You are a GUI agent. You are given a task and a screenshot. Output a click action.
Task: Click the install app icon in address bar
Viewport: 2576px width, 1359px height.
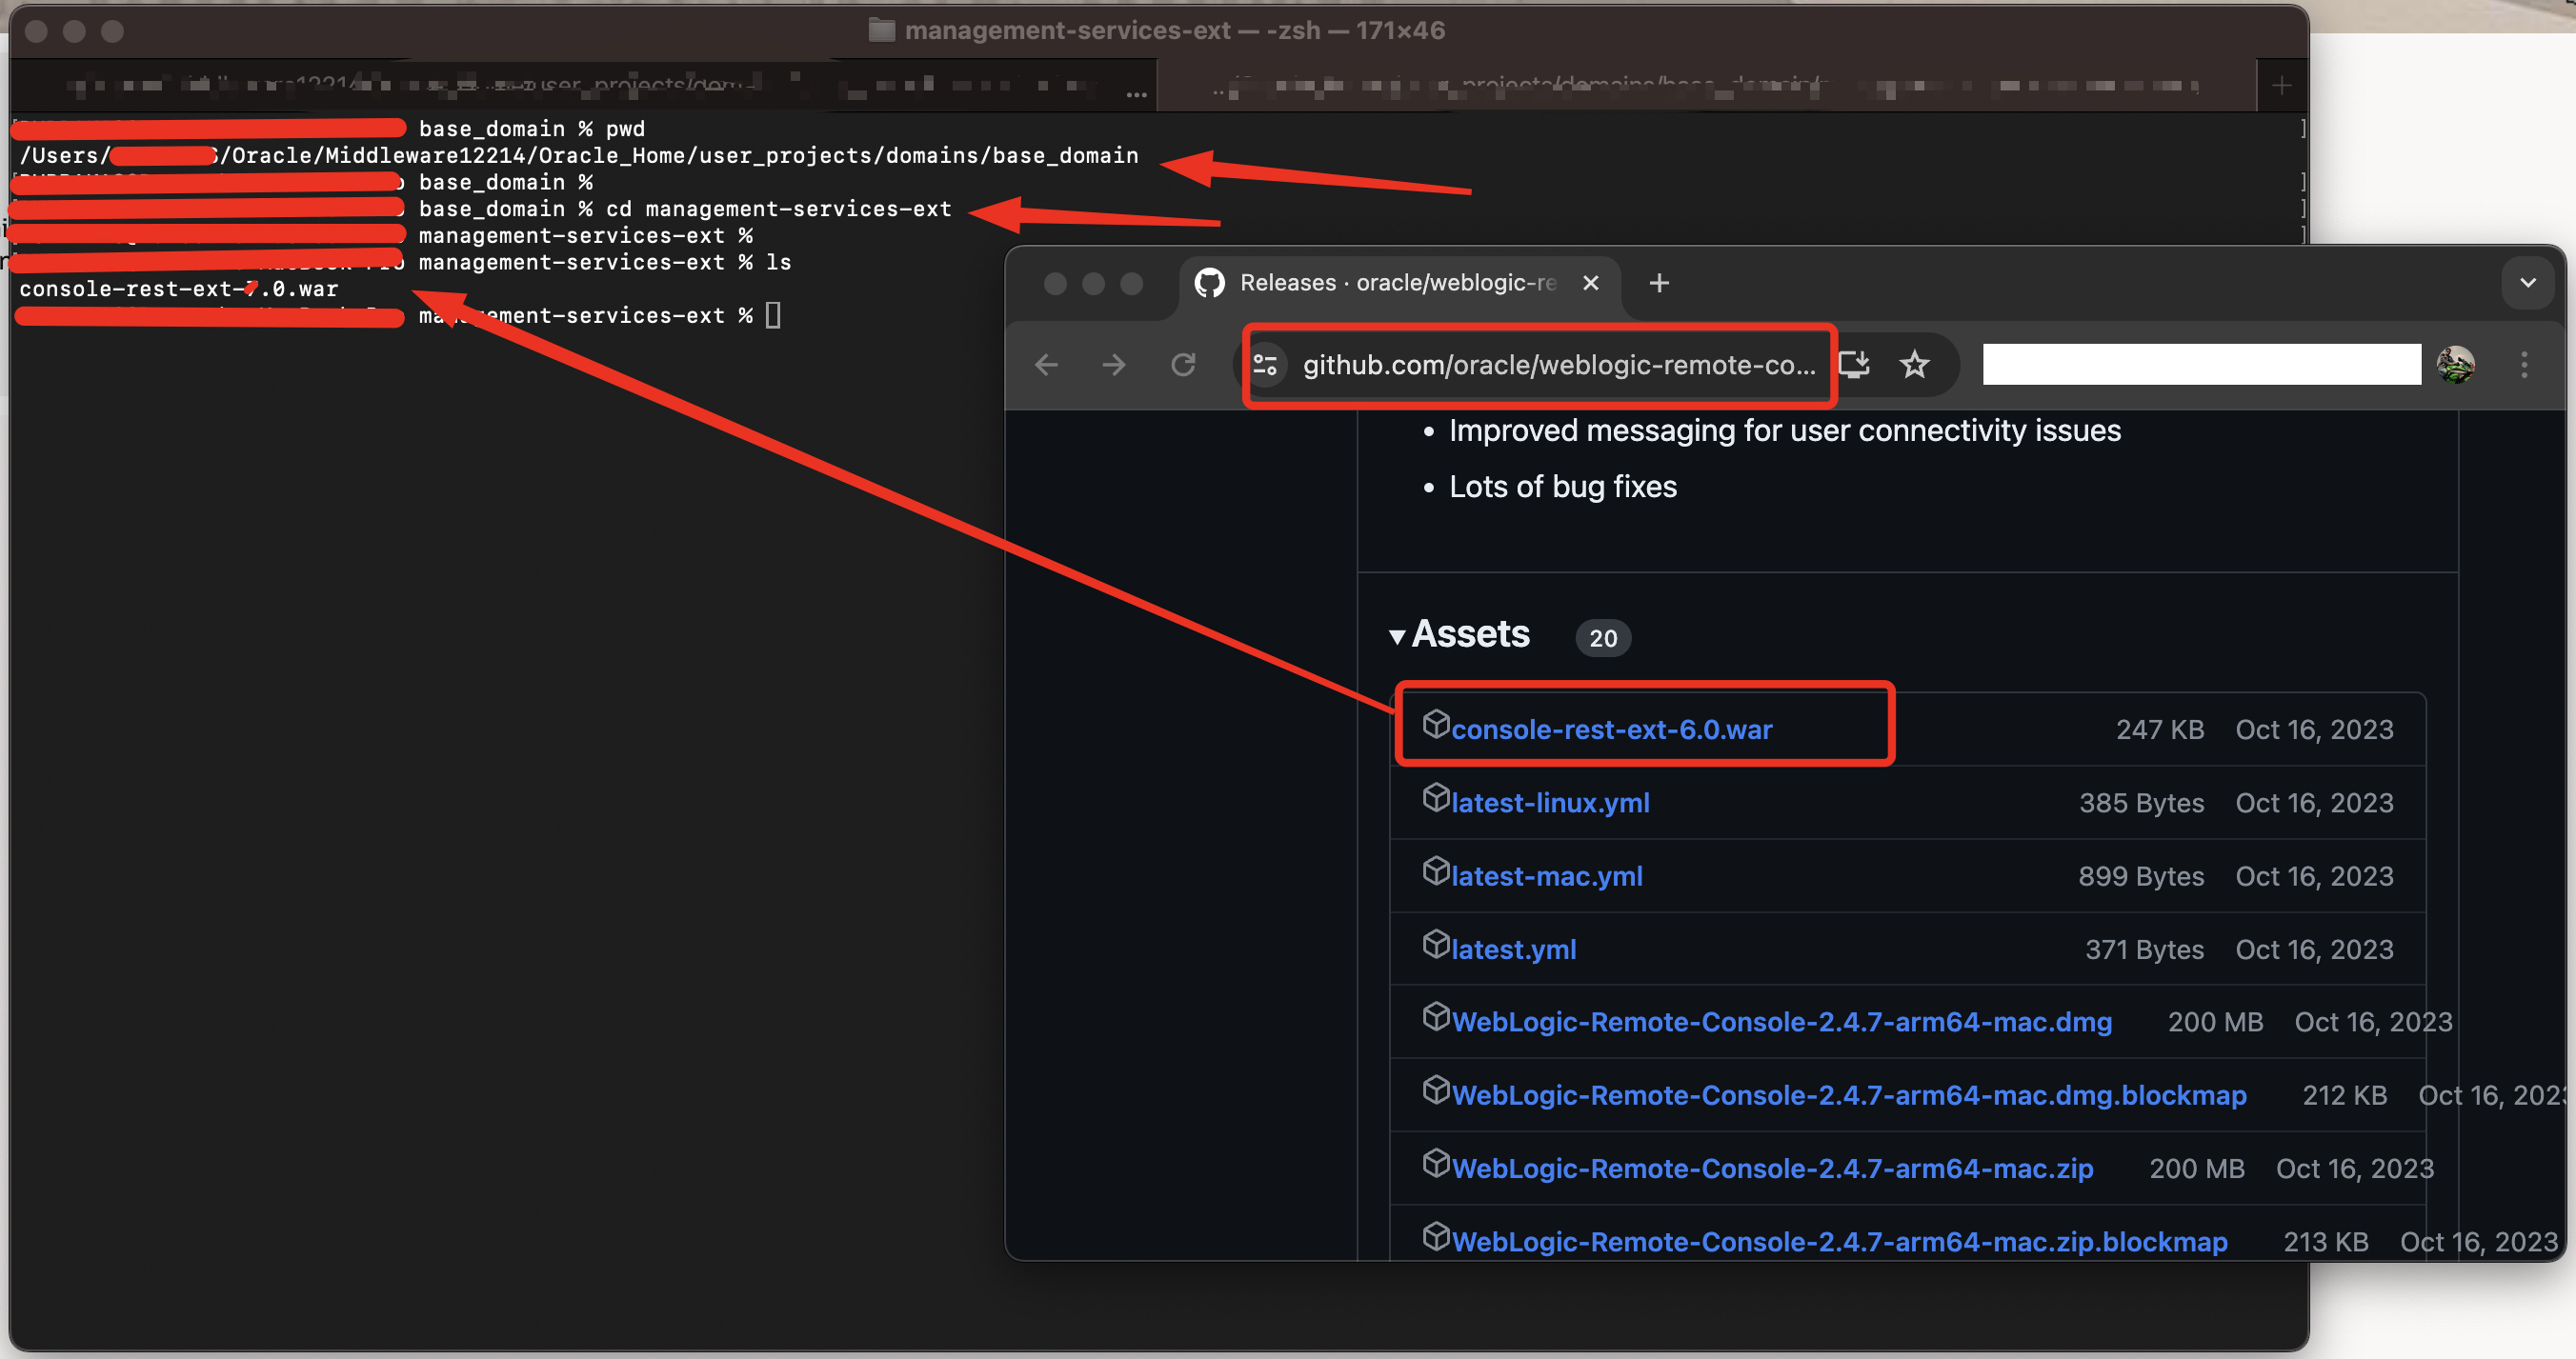pyautogui.click(x=1855, y=364)
